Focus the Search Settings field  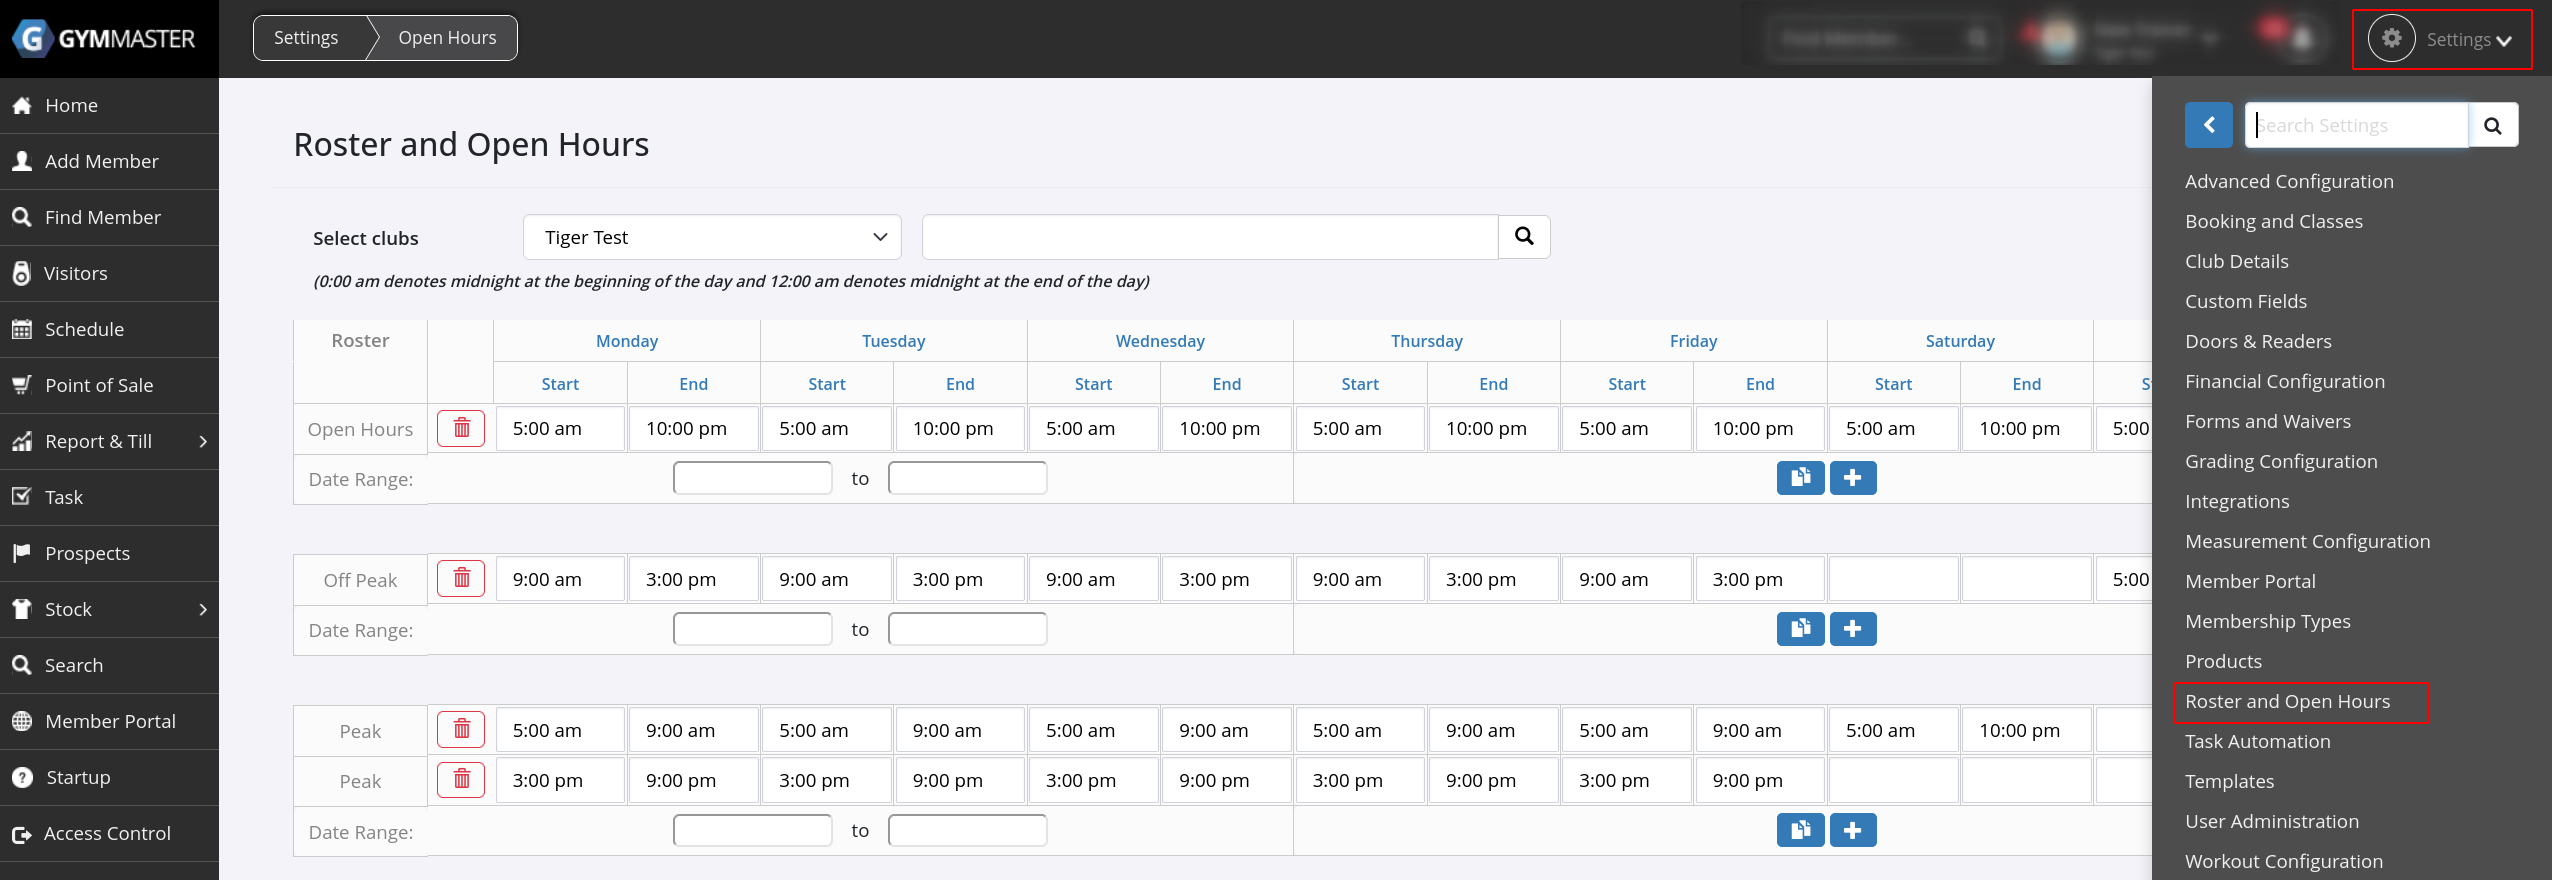tap(2357, 125)
